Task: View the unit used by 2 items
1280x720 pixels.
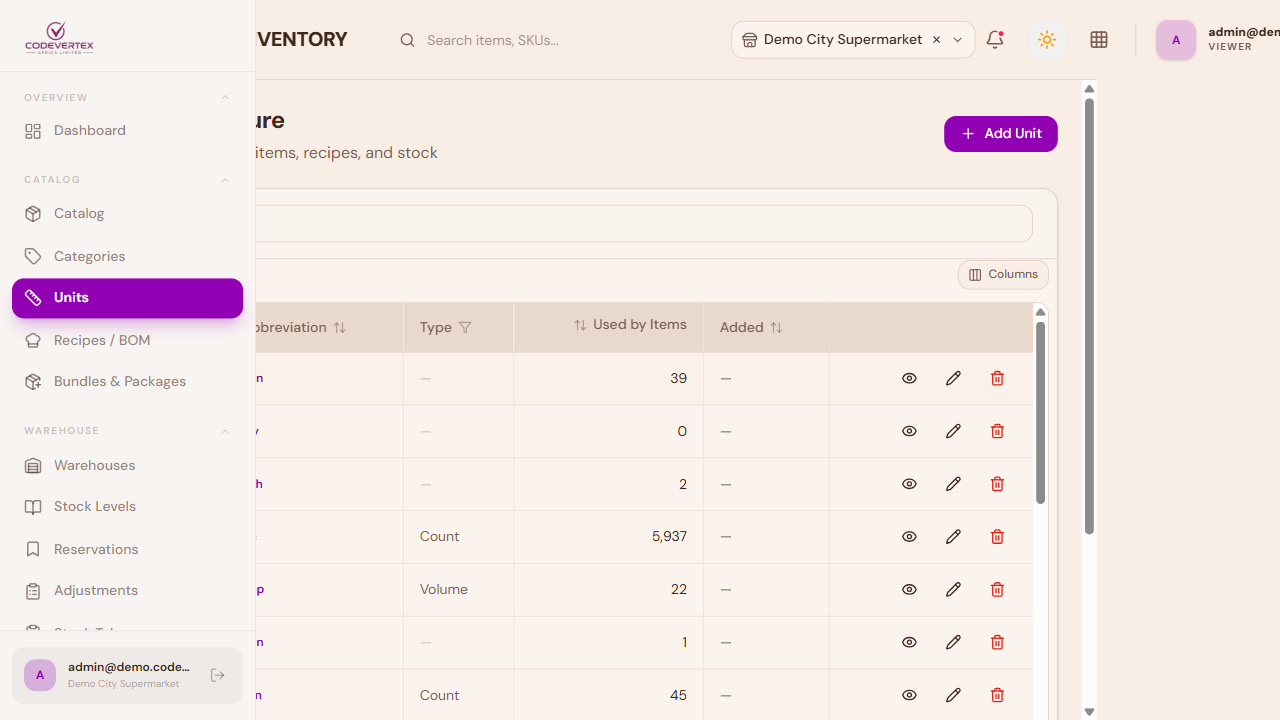Action: (909, 484)
